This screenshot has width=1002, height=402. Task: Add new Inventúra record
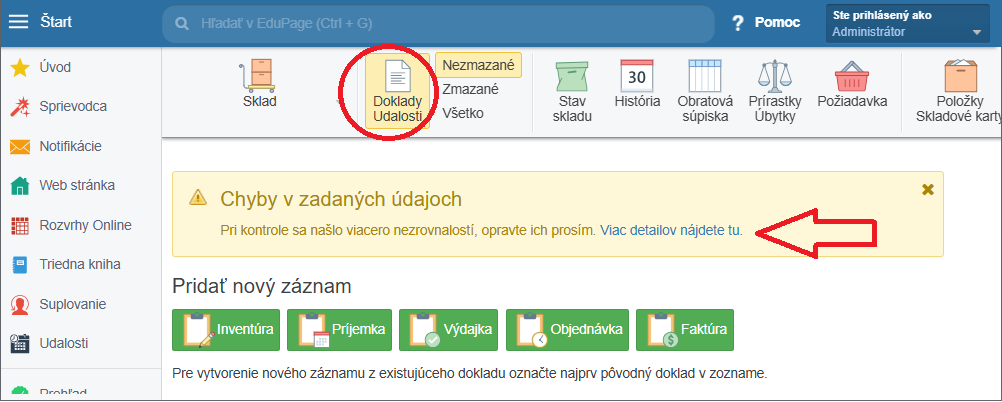pos(226,330)
